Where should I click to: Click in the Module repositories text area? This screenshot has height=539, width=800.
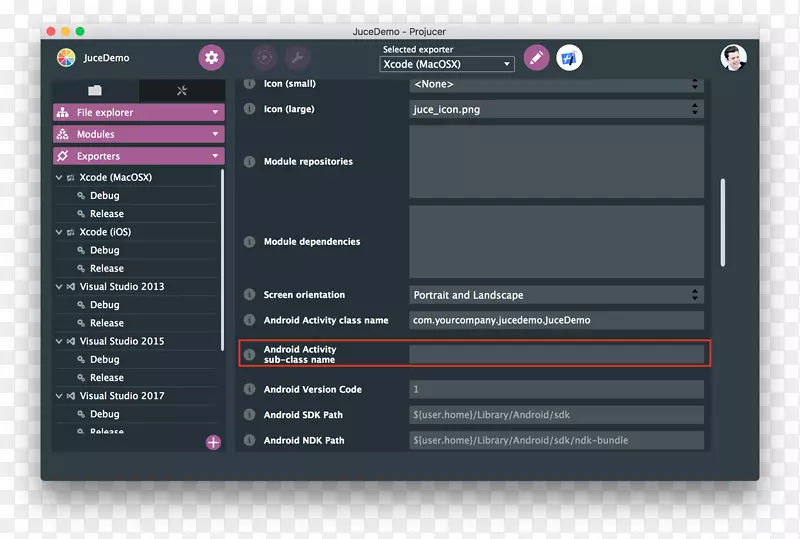[x=556, y=162]
